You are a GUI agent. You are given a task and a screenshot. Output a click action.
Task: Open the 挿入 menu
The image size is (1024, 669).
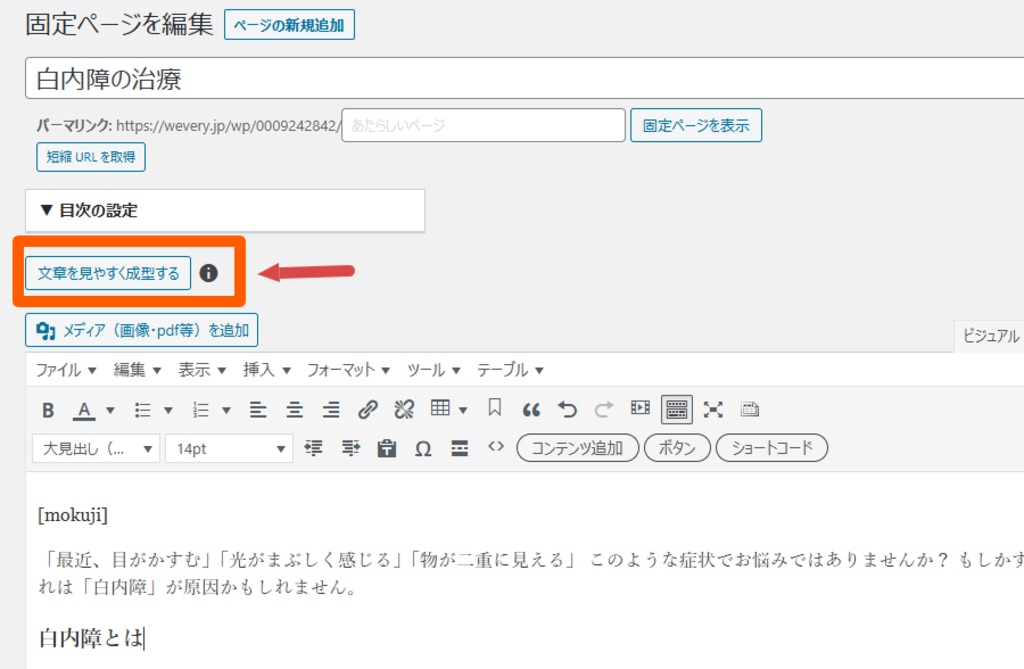pyautogui.click(x=266, y=370)
